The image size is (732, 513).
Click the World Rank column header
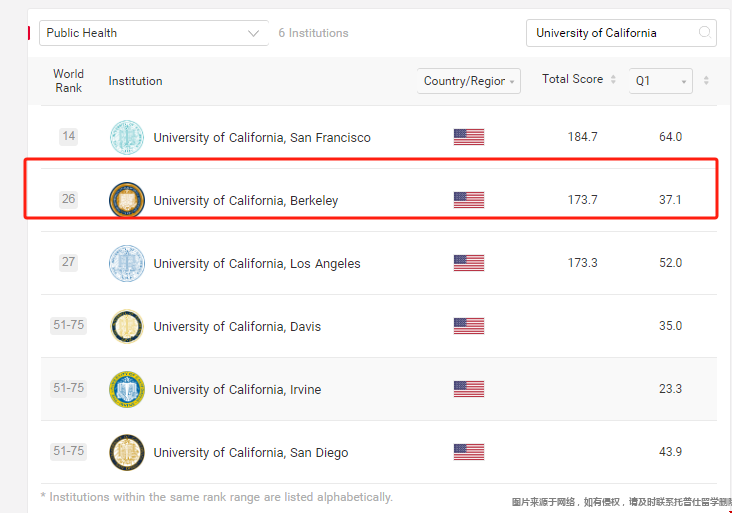coord(69,81)
